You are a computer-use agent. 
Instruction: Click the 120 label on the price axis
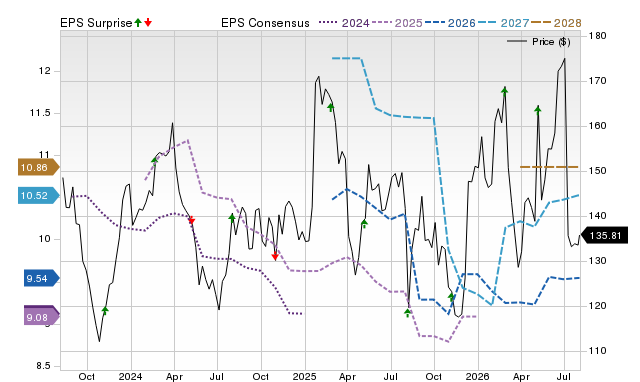(598, 305)
